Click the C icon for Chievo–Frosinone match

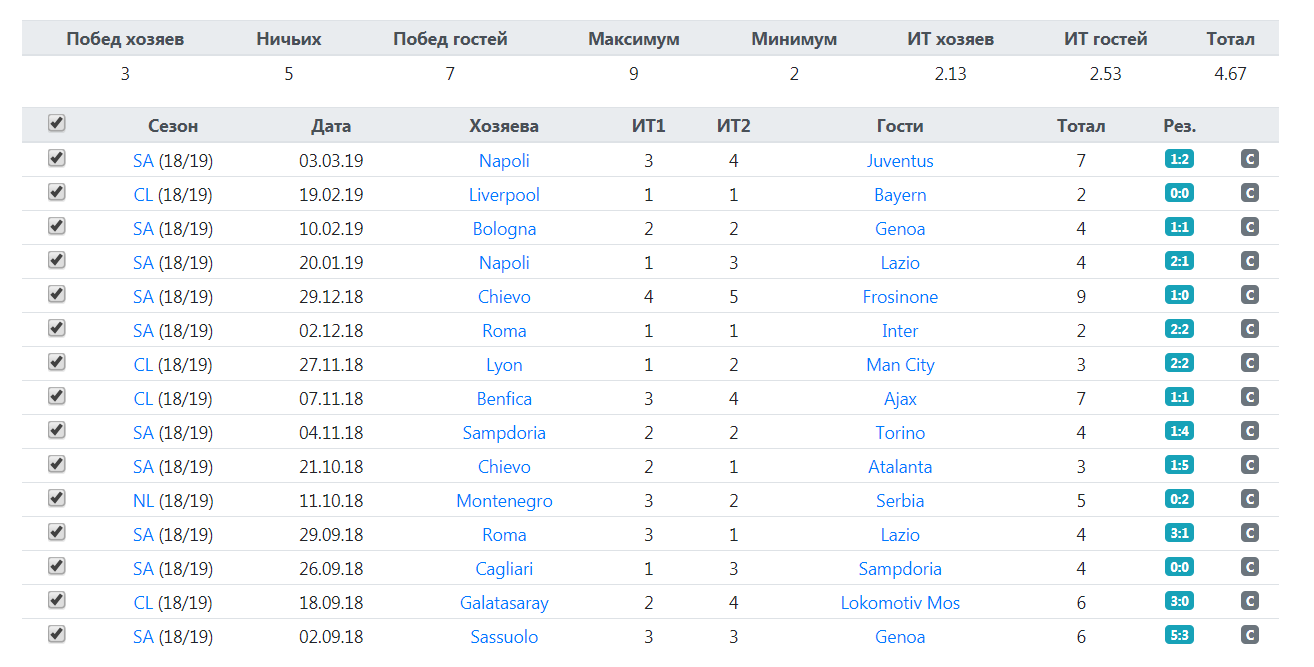[1249, 295]
